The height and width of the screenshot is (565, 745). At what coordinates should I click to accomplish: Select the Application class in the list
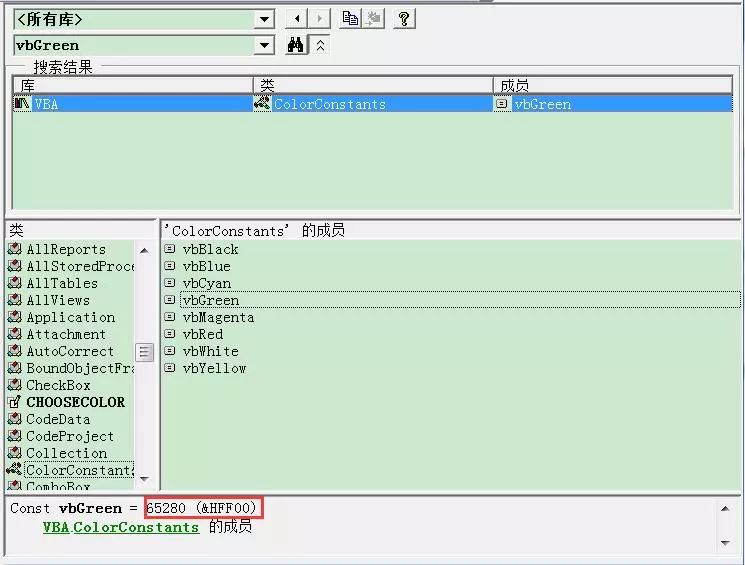click(70, 317)
